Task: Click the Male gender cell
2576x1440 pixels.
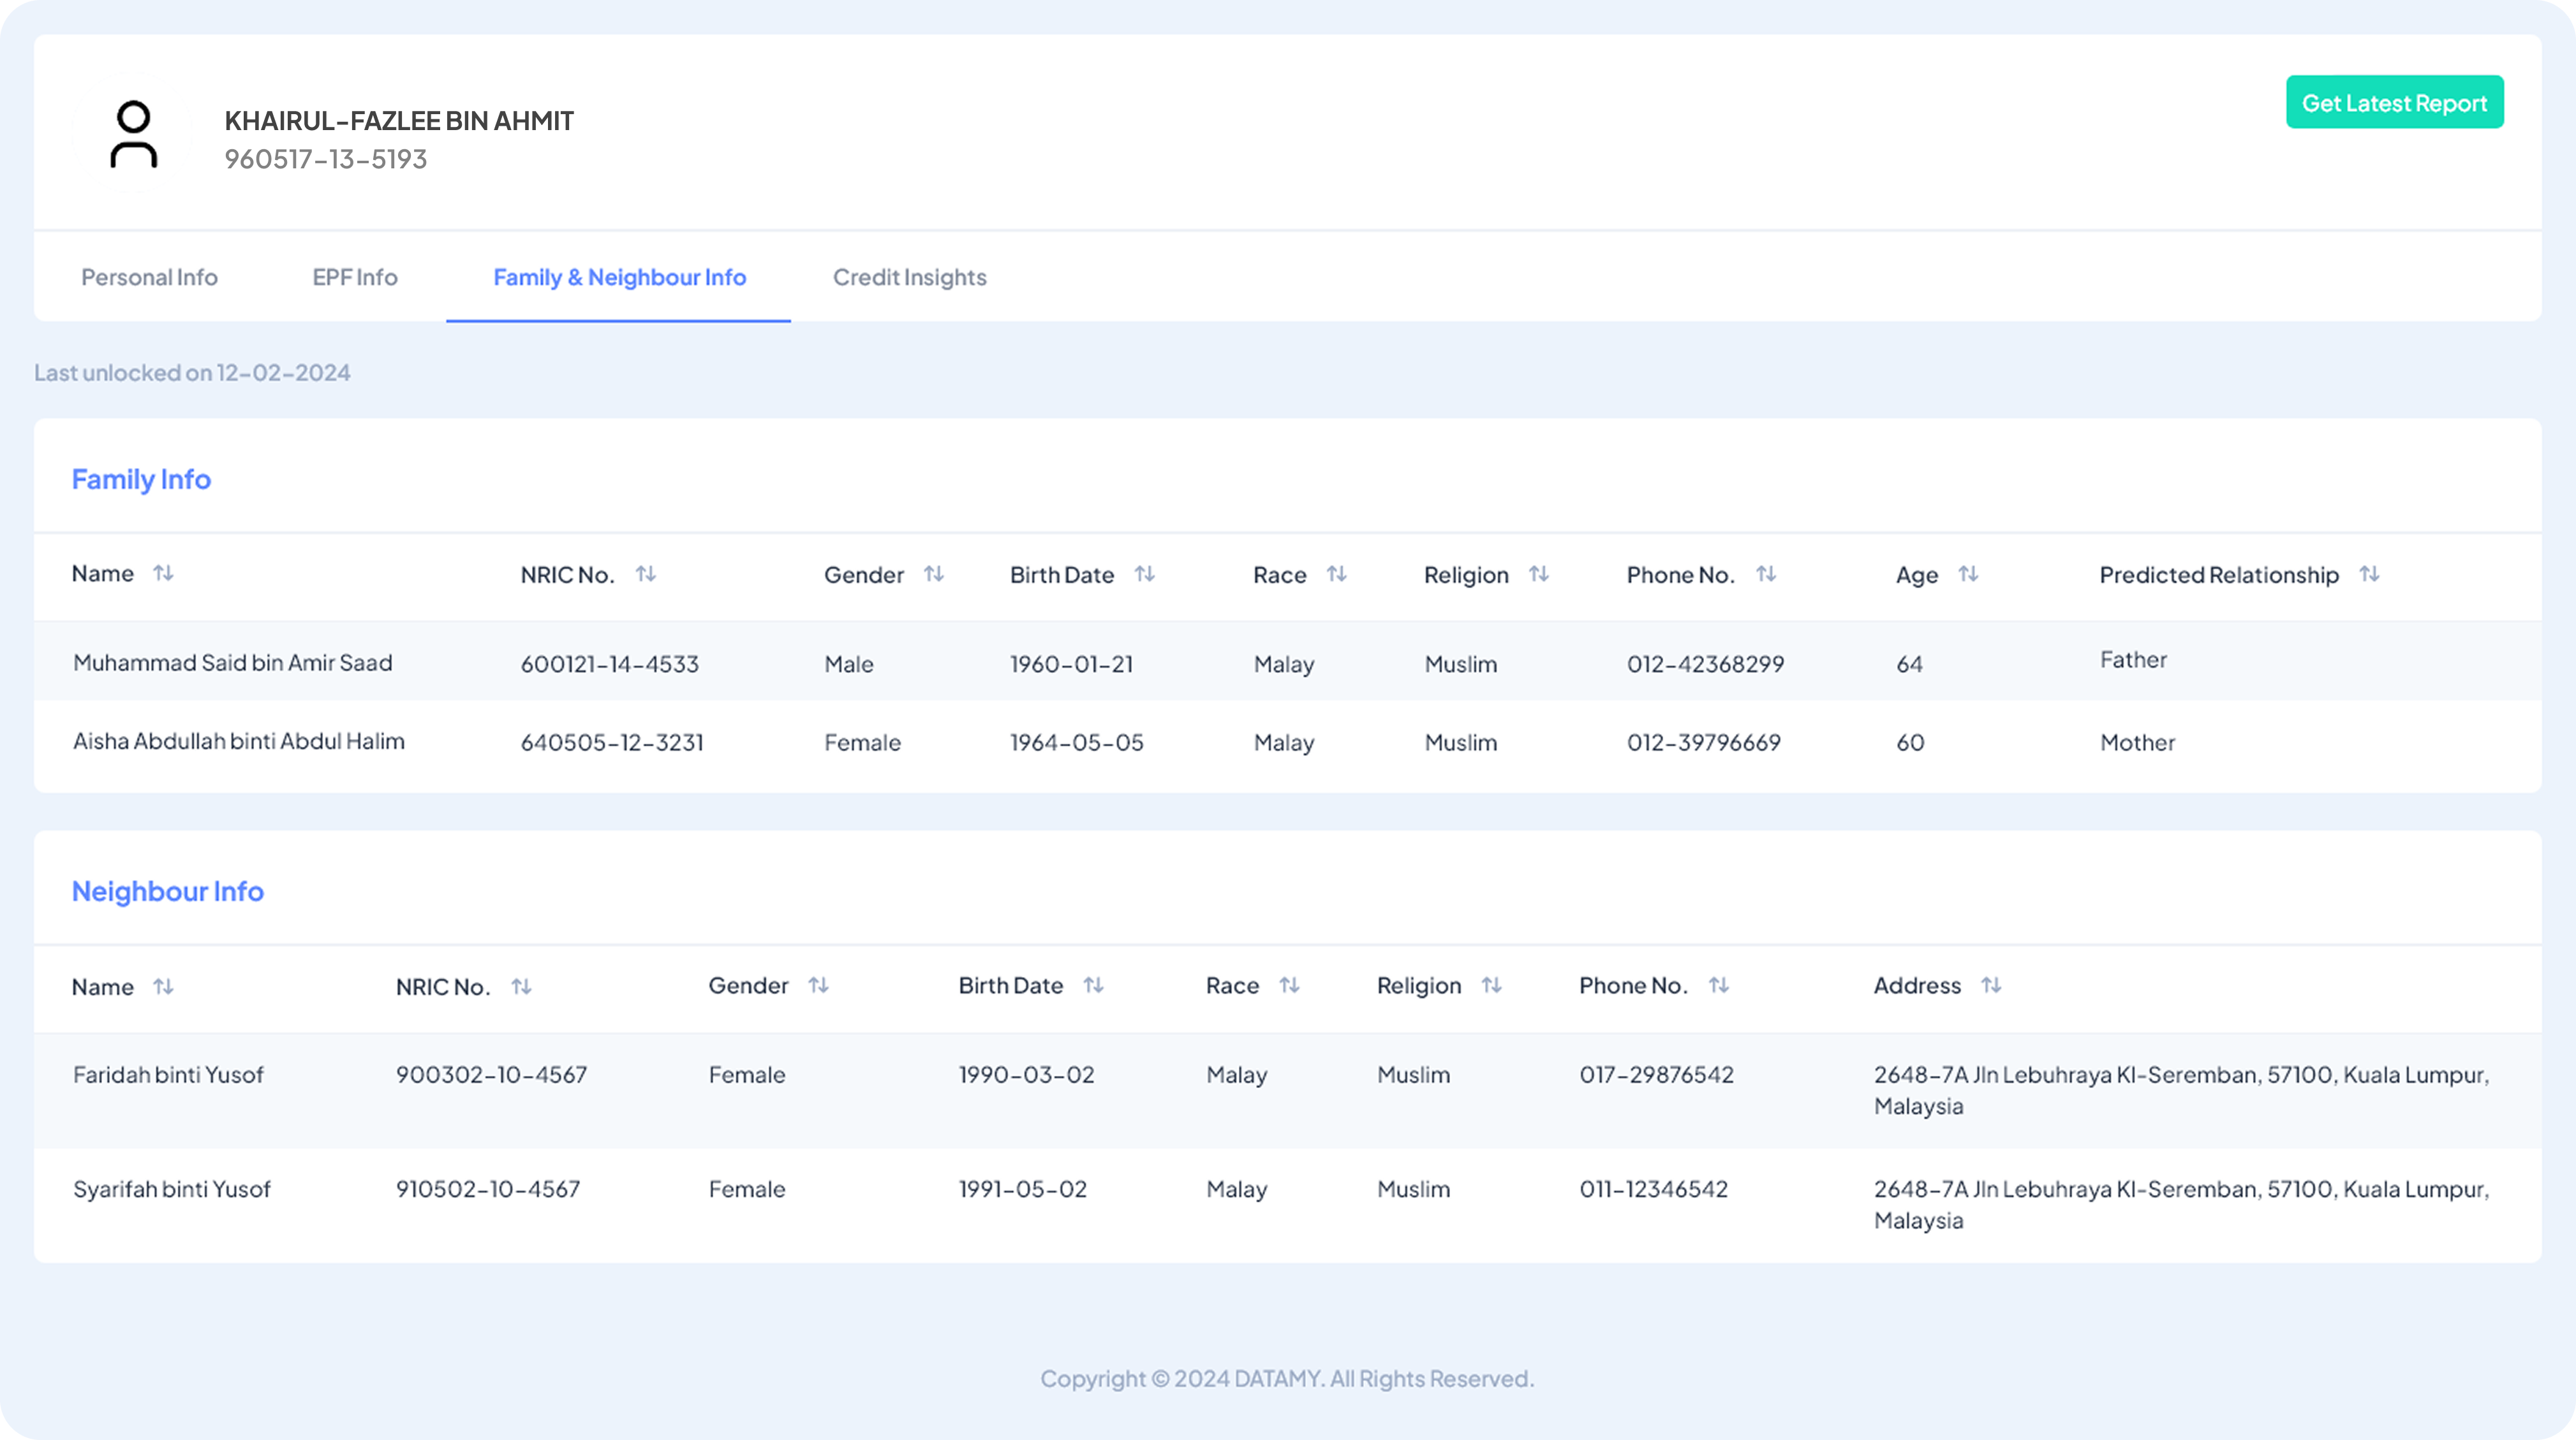Action: (x=848, y=664)
